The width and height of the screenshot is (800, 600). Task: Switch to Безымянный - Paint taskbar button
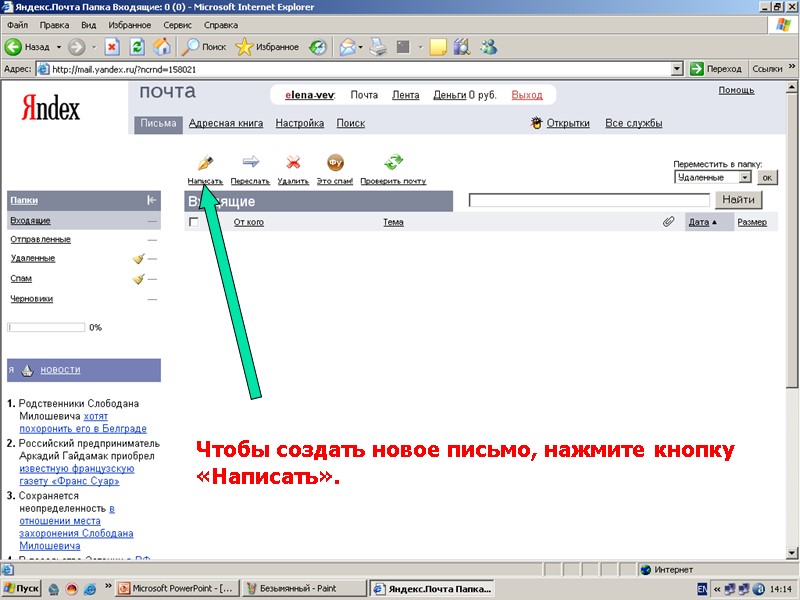[x=304, y=588]
